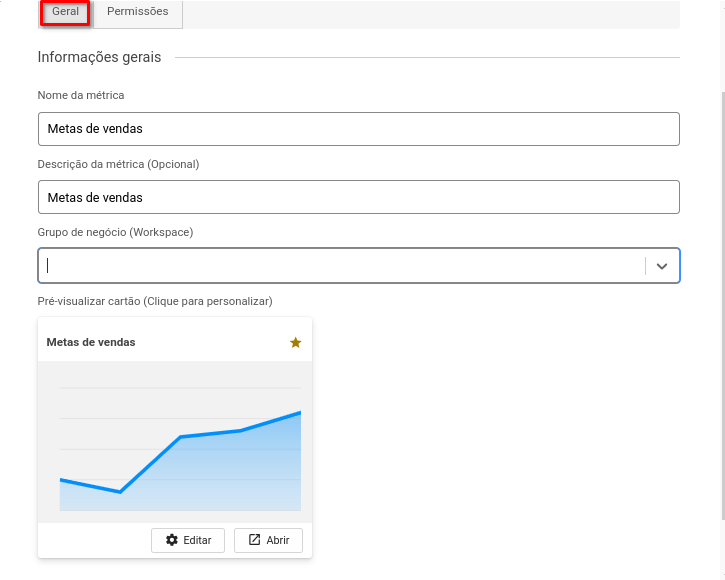725x580 pixels.
Task: Click the open-external icon beside Abrir
Action: coord(254,540)
